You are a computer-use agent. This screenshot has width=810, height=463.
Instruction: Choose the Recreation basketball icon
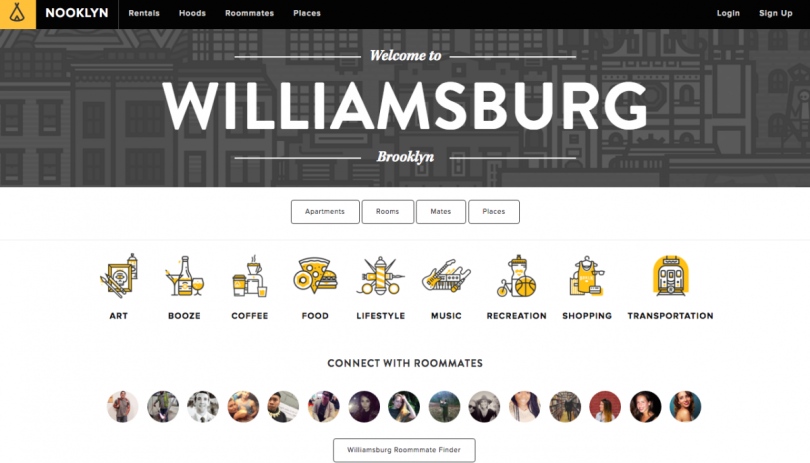pyautogui.click(x=517, y=276)
